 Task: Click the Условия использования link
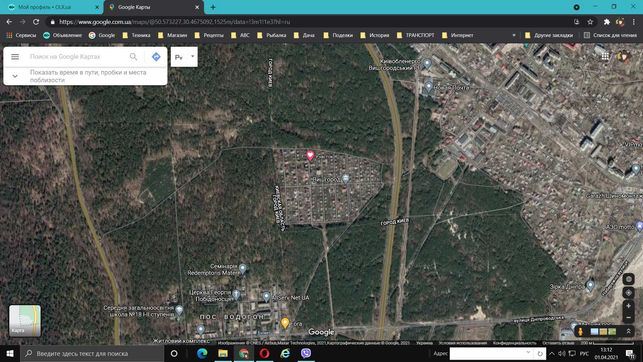click(463, 343)
